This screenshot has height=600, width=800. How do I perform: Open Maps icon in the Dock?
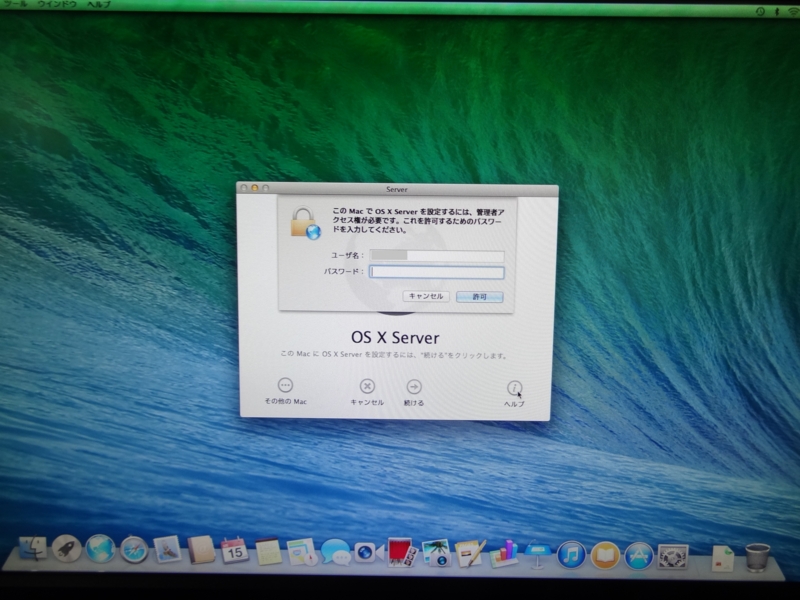point(302,552)
